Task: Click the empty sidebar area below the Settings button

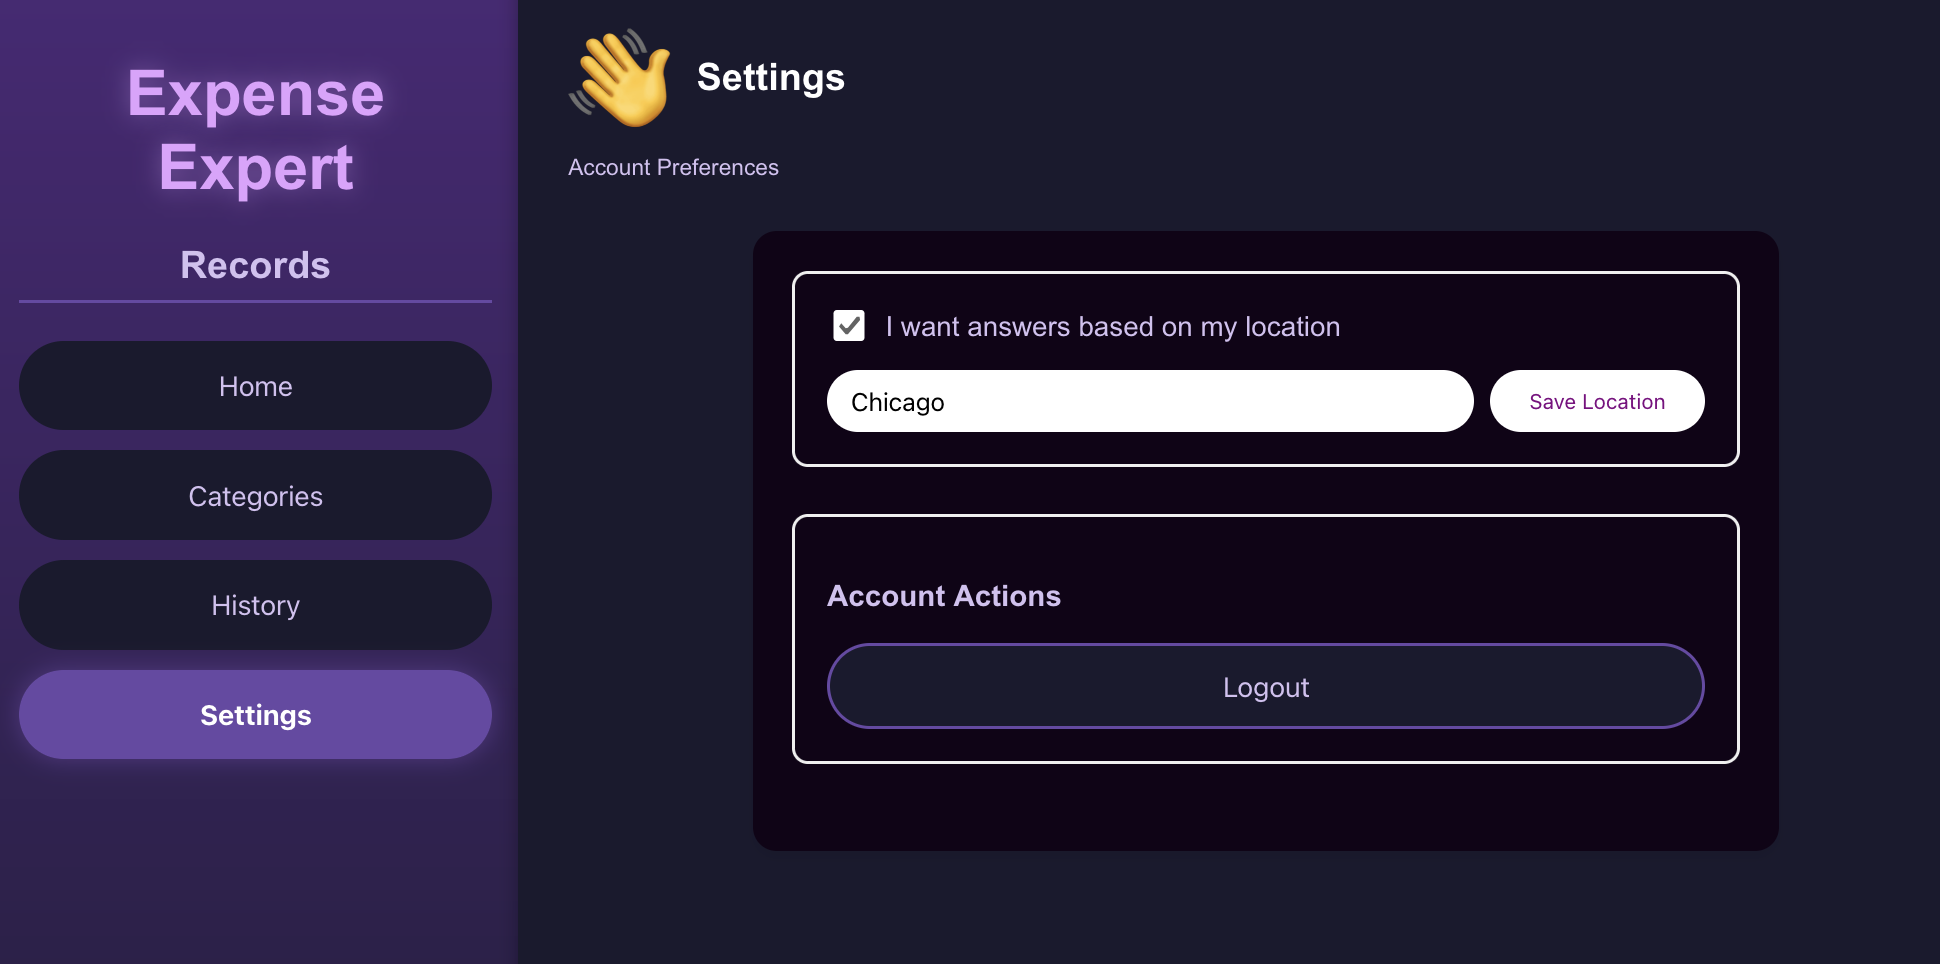Action: click(x=255, y=860)
